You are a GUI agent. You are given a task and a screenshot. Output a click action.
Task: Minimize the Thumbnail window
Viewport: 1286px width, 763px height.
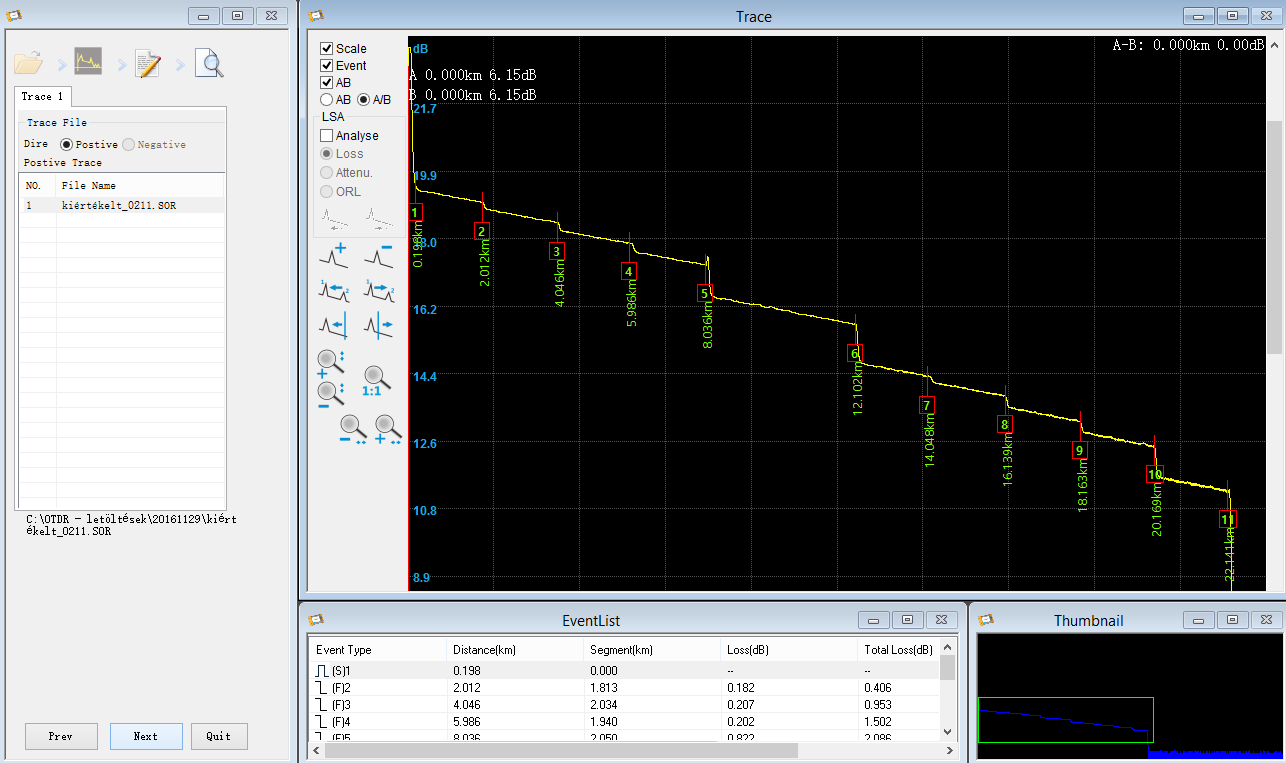[1197, 620]
